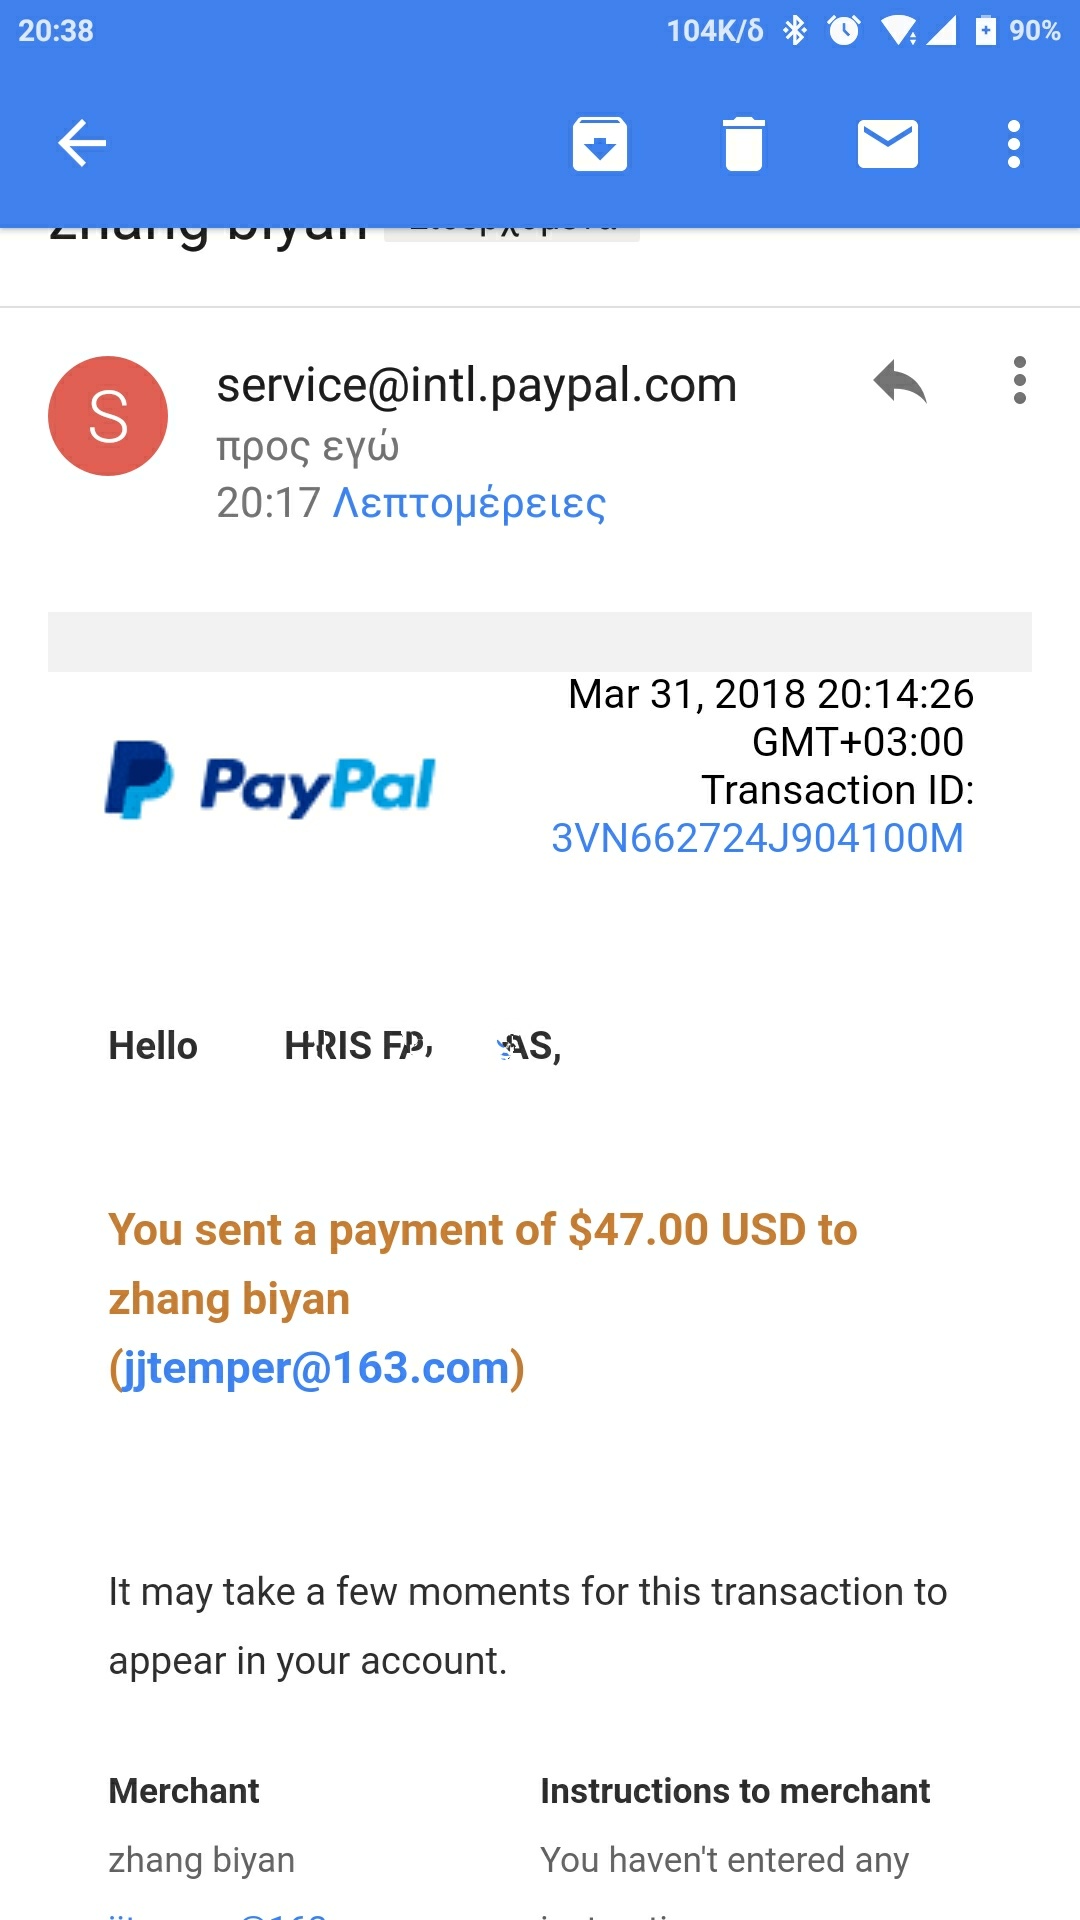Viewport: 1080px width, 1920px height.
Task: Open the message options three-dot menu
Action: (1019, 381)
